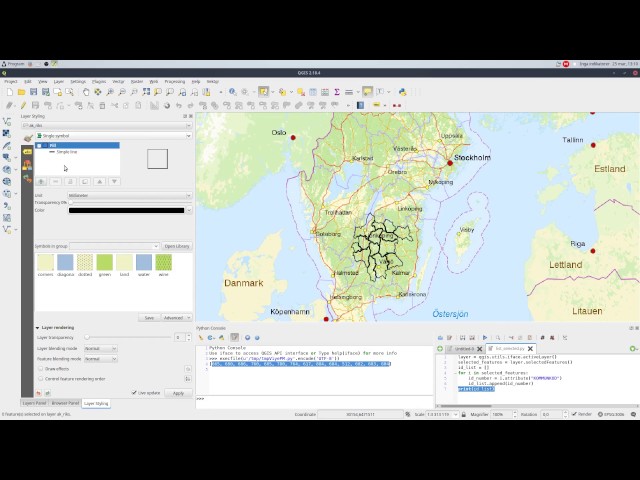Toggle the Live update checkbox
Screen dimensions: 640x480
click(x=134, y=393)
